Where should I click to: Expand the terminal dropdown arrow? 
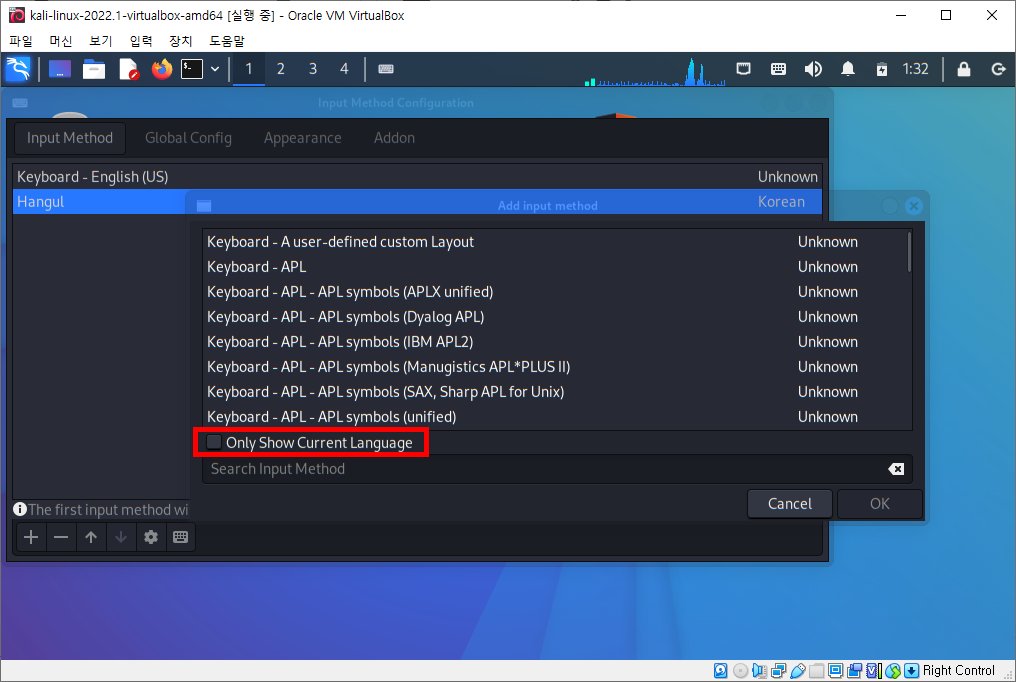tap(215, 69)
